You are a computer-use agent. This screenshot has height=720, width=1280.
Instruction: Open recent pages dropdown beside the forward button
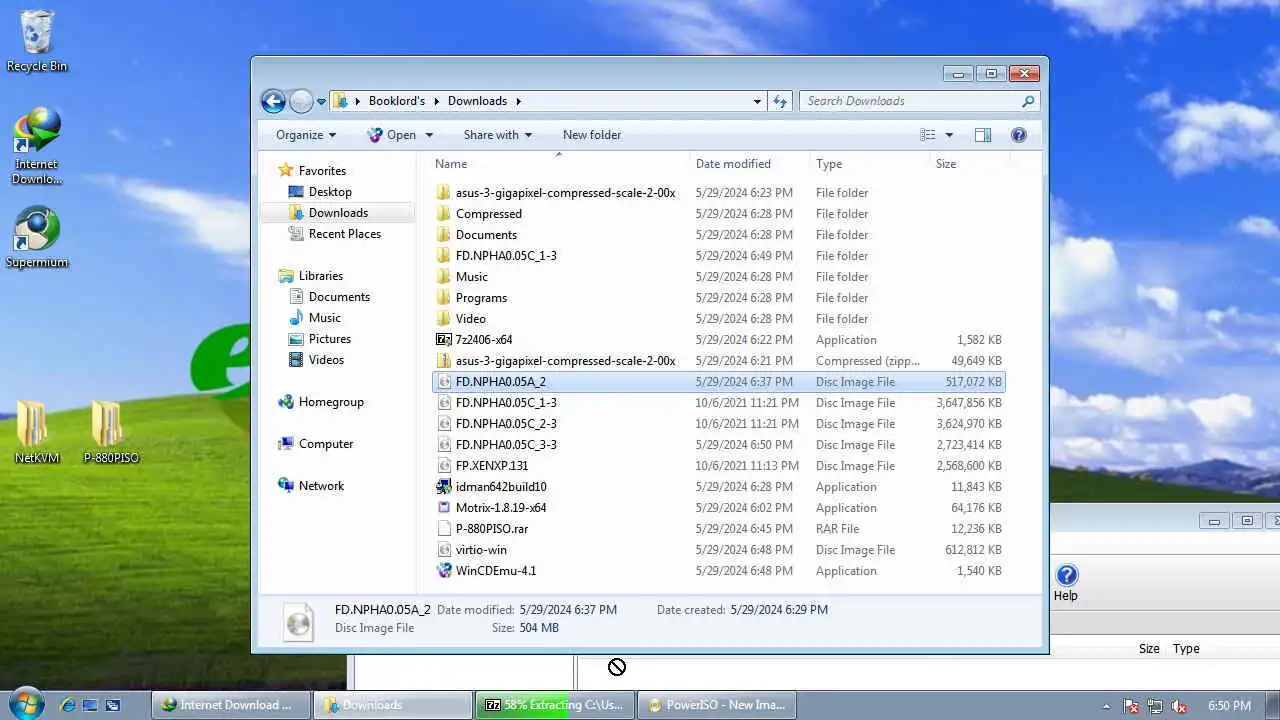tap(321, 101)
